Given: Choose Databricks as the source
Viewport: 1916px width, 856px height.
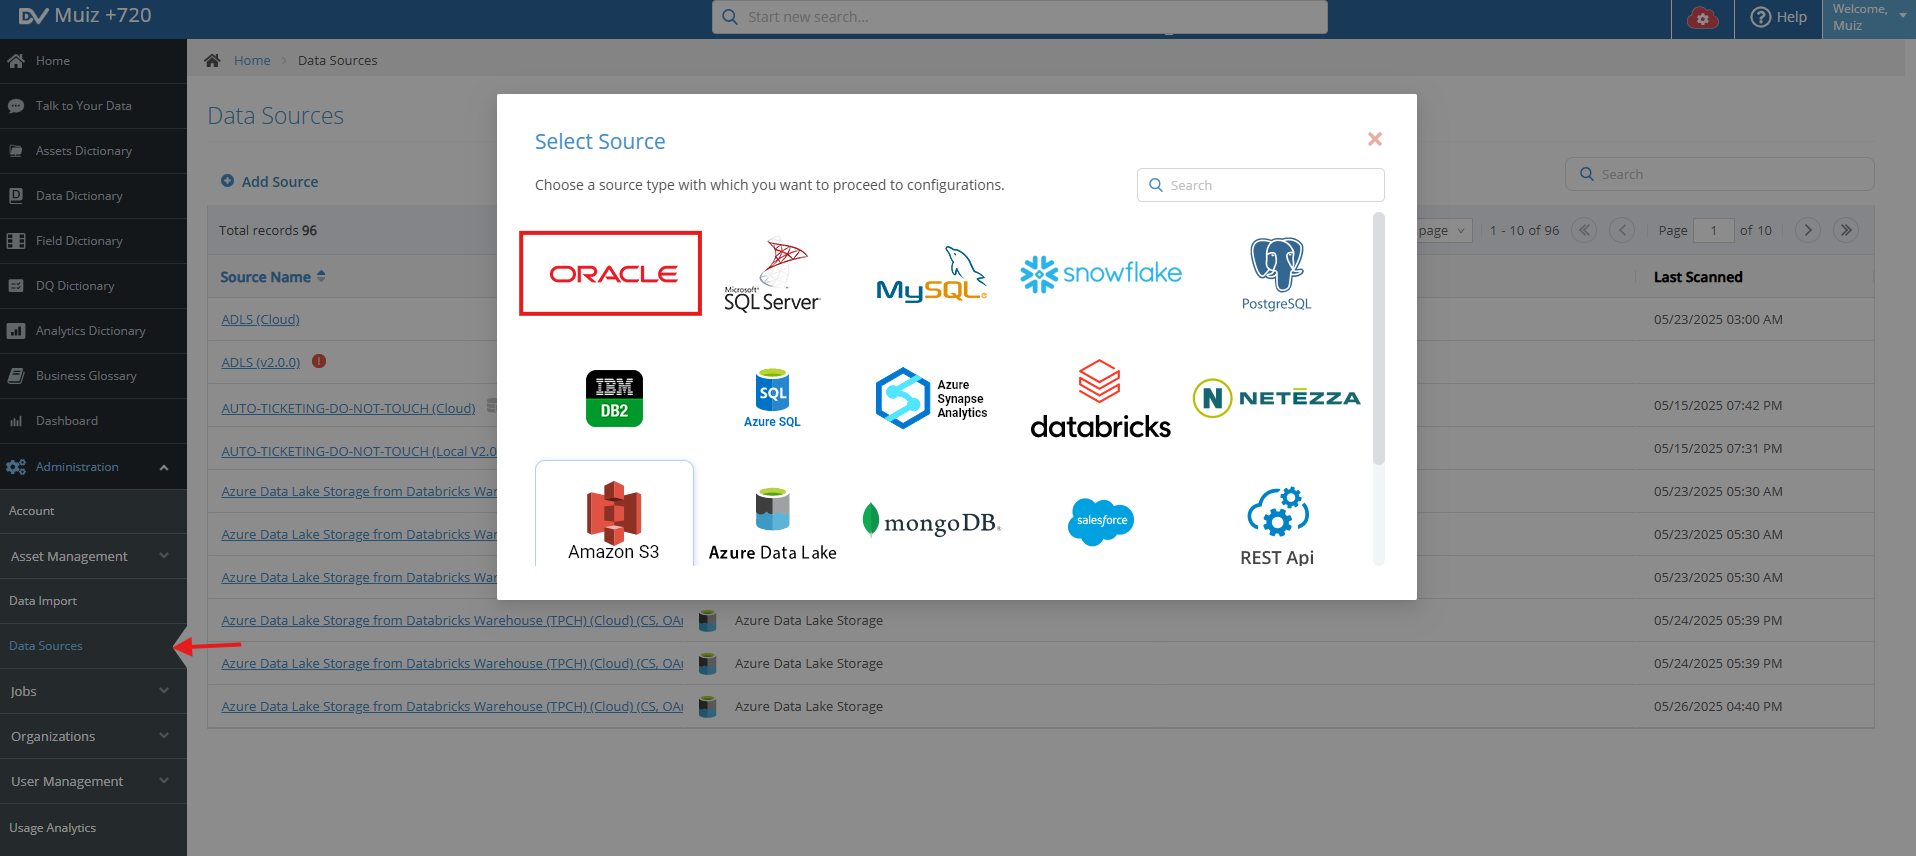Looking at the screenshot, I should point(1101,399).
